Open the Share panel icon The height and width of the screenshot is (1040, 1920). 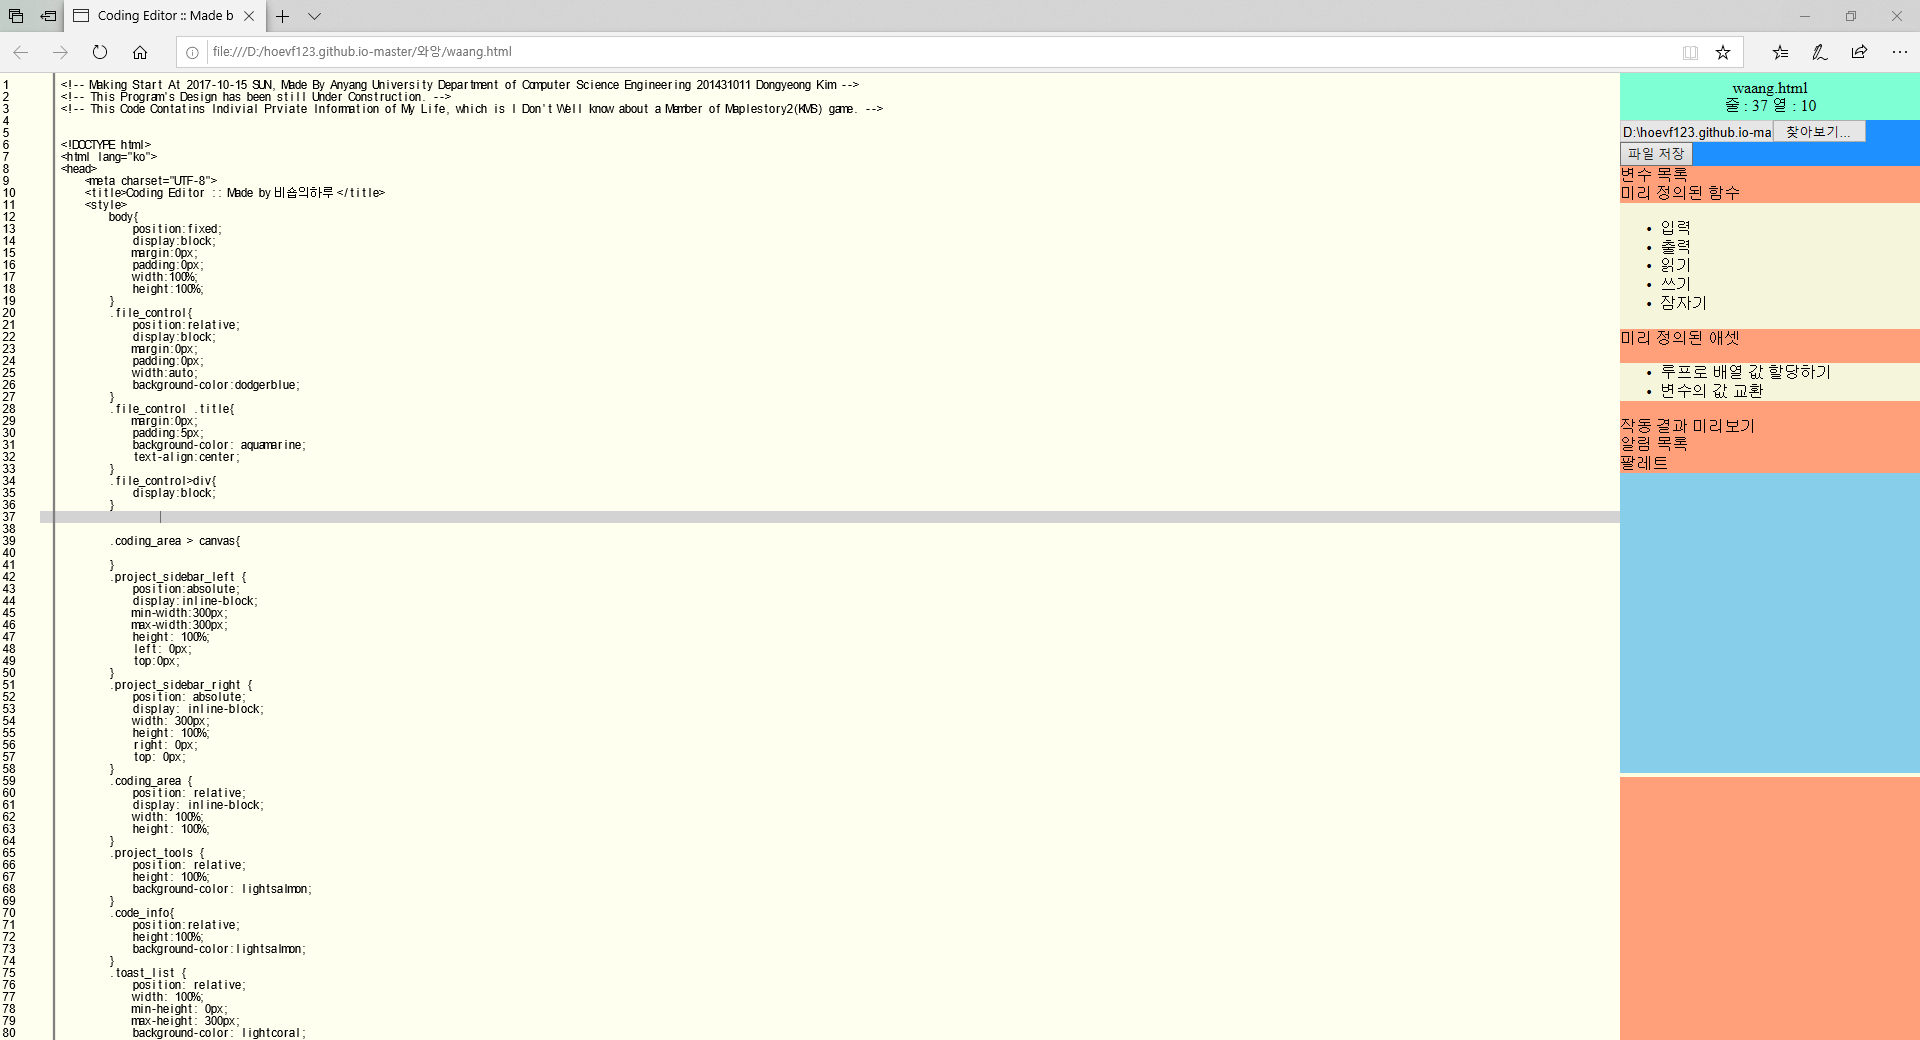coord(1859,52)
